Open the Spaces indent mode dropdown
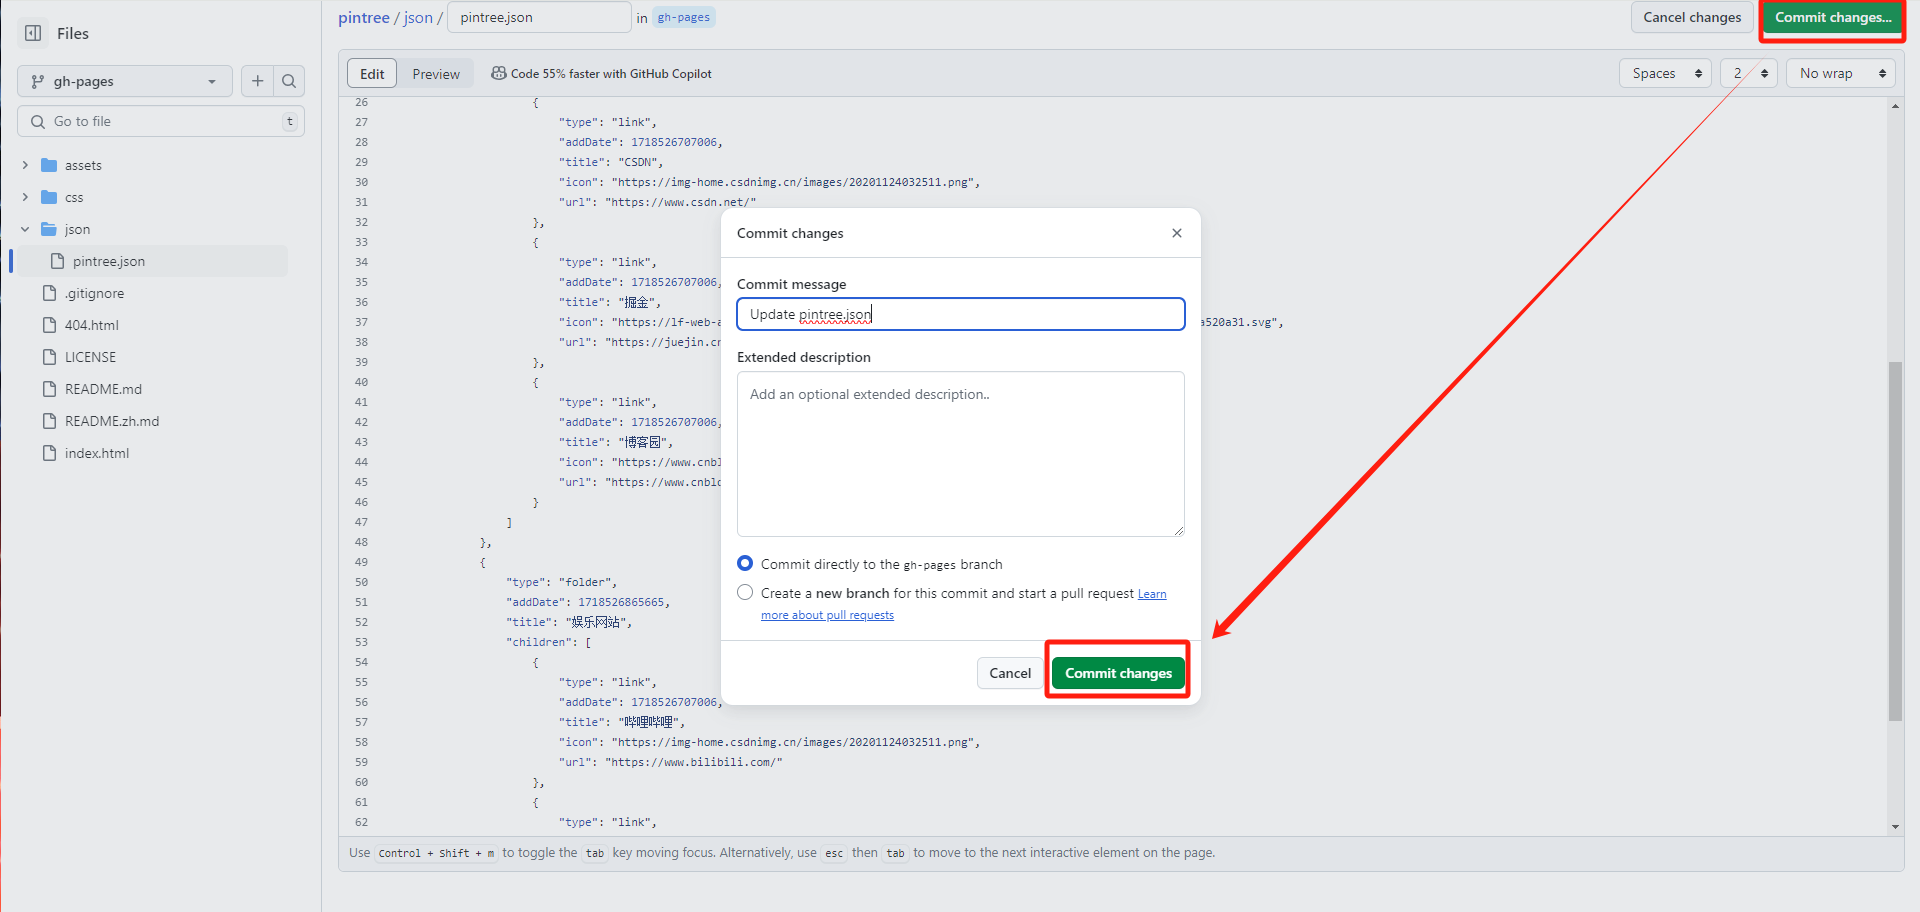This screenshot has width=1920, height=912. click(1665, 73)
